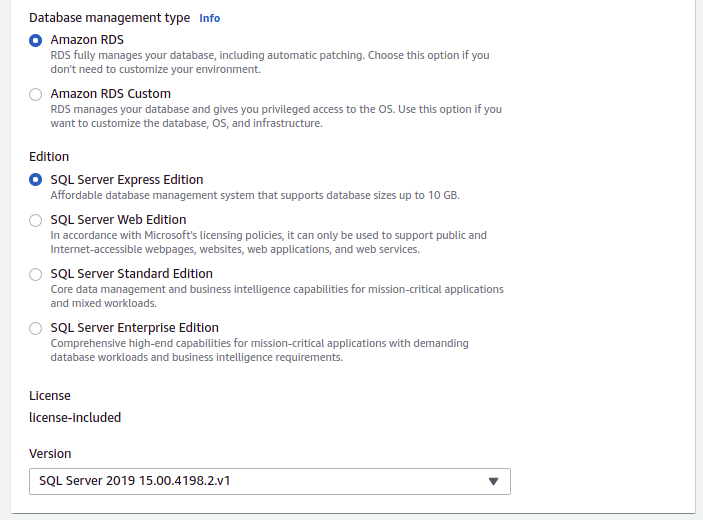The image size is (703, 520).
Task: Click the SQL Server Standard Edition label
Action: (x=132, y=273)
